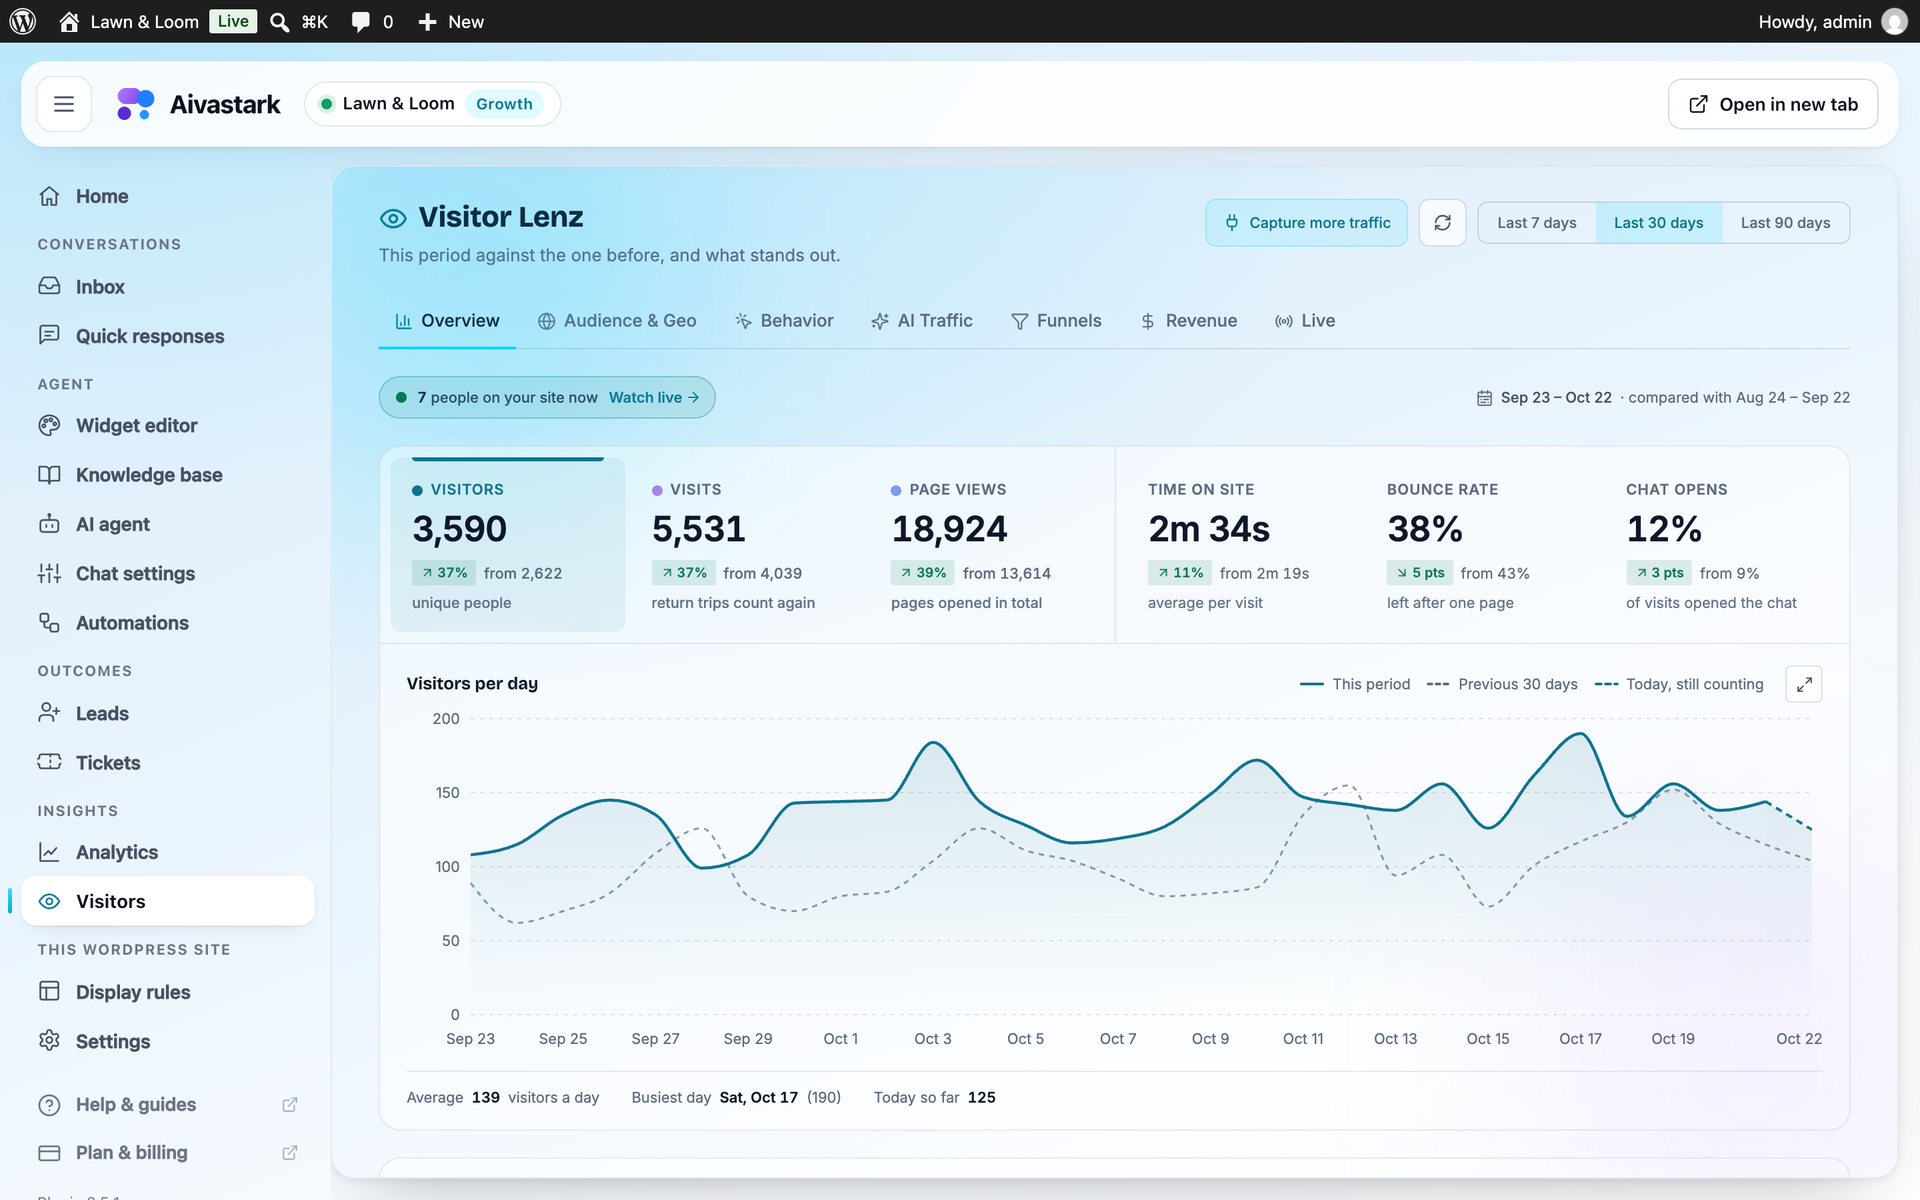Switch to the AI Traffic tab
This screenshot has width=1920, height=1200.
pyautogui.click(x=922, y=321)
